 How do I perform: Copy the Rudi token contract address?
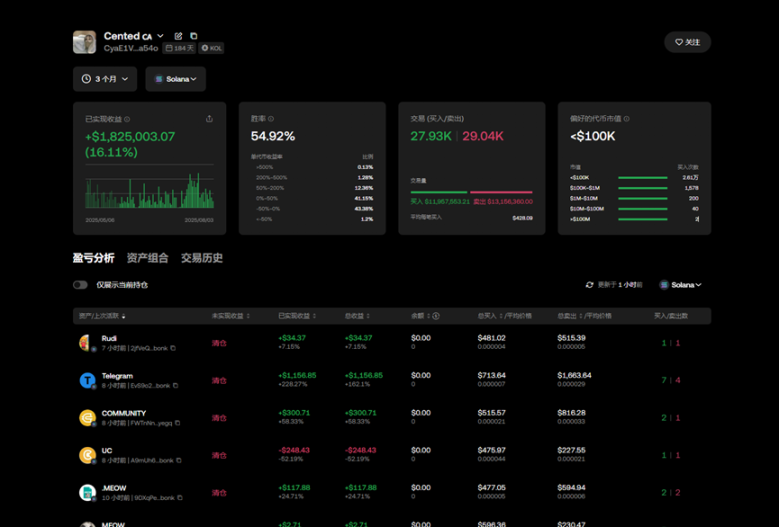173,348
